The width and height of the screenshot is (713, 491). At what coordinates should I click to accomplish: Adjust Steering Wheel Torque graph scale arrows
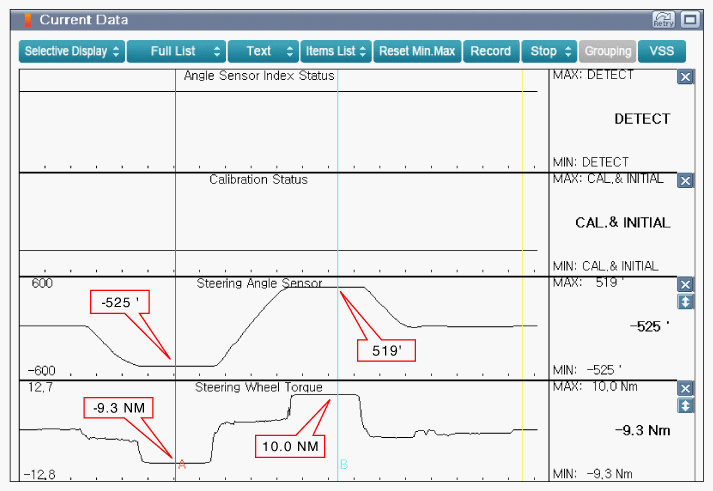pyautogui.click(x=685, y=406)
